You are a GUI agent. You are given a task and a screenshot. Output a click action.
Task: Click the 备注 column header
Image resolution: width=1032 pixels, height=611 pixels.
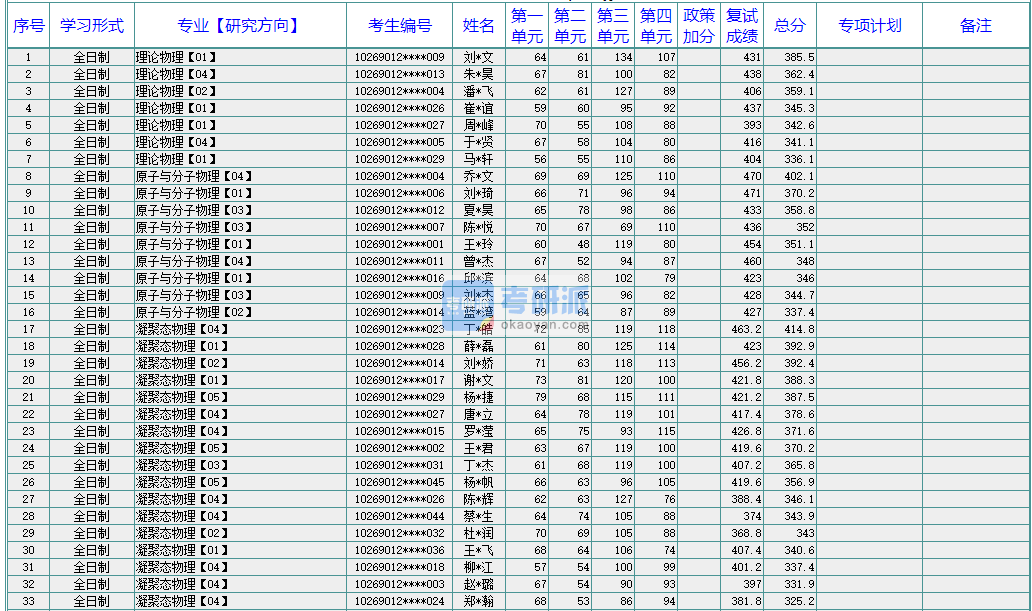[975, 26]
